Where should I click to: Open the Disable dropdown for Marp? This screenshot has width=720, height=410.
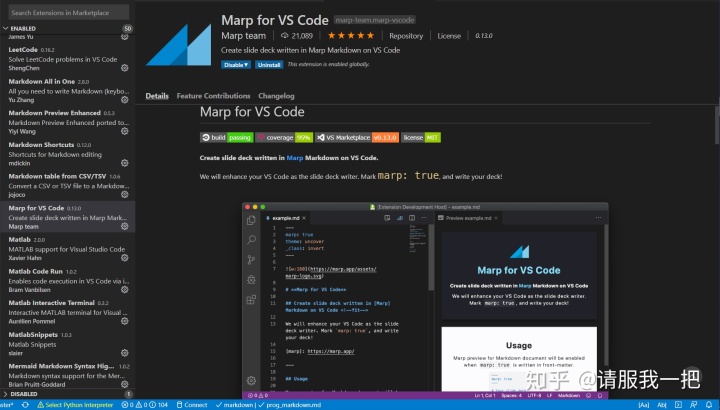click(x=236, y=65)
